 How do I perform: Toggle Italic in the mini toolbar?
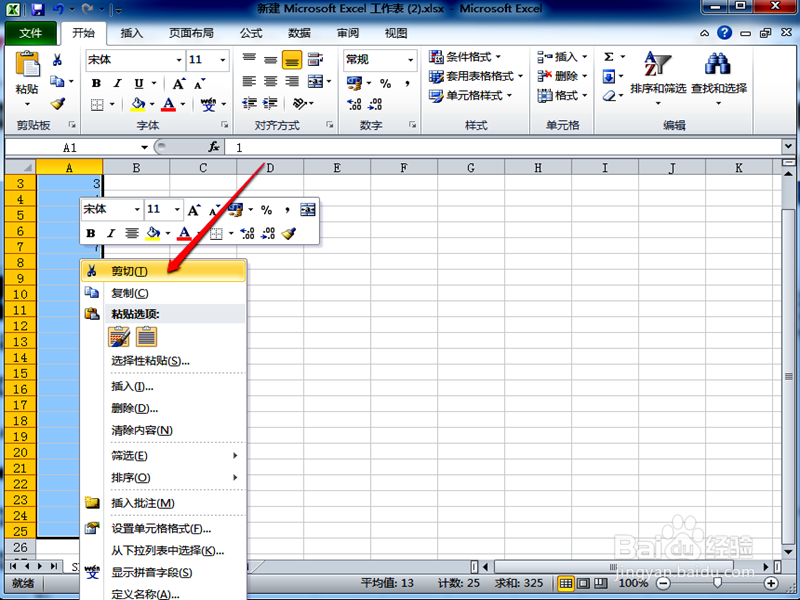[110, 232]
